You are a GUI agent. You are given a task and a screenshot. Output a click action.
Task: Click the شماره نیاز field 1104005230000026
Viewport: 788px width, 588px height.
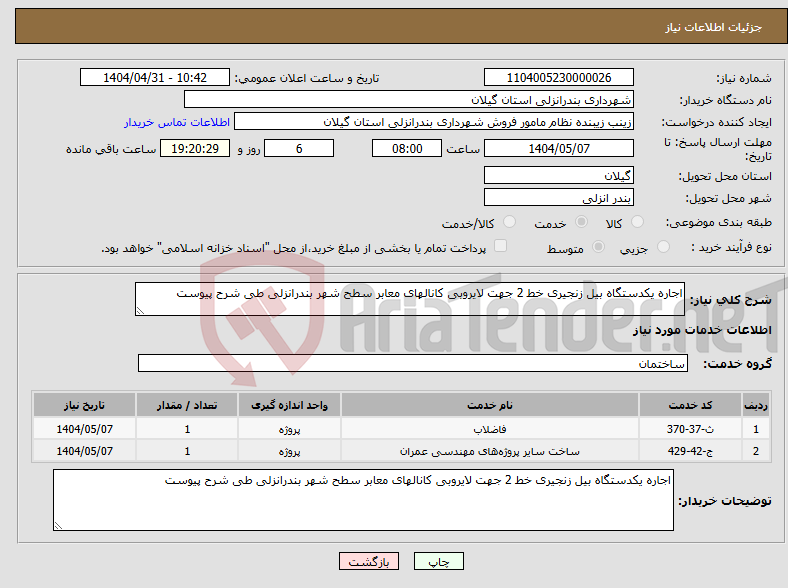coord(558,77)
